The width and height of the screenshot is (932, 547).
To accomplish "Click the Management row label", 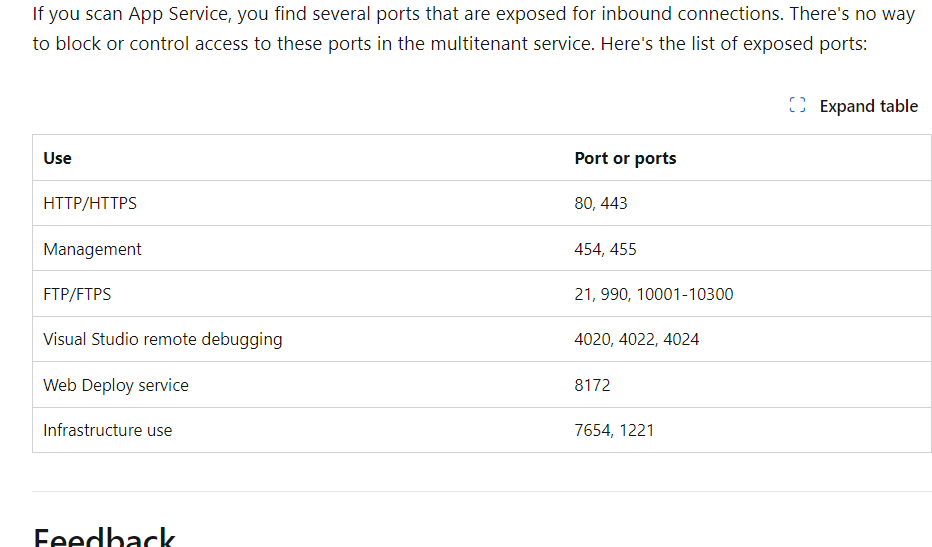I will (92, 249).
